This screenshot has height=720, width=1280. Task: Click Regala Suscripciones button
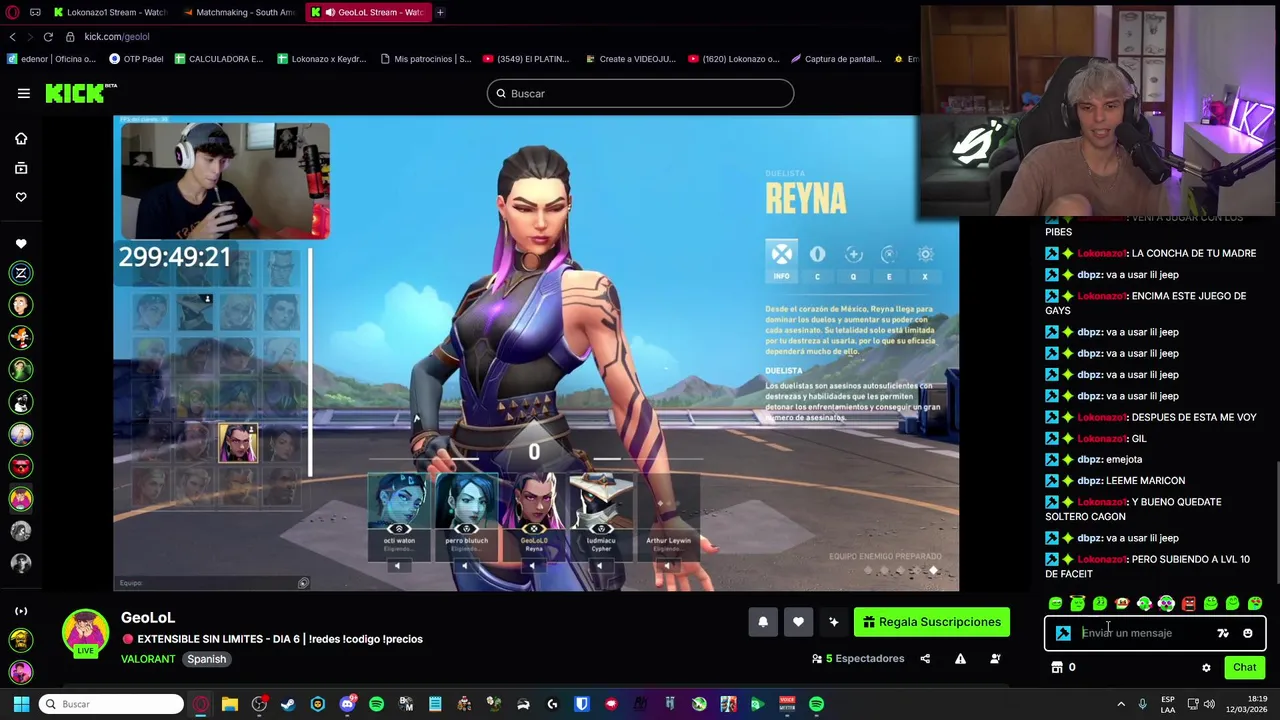[x=932, y=622]
